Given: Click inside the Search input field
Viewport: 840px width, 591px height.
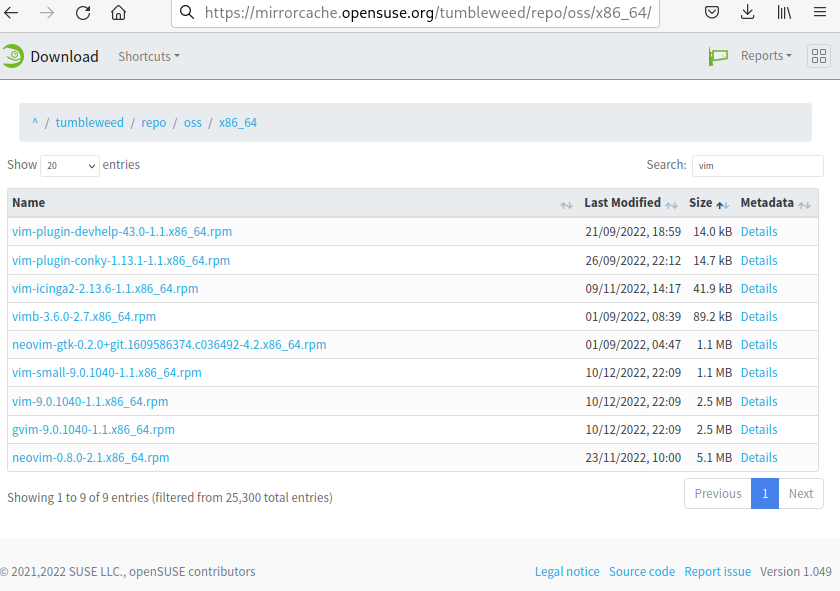Looking at the screenshot, I should point(758,165).
